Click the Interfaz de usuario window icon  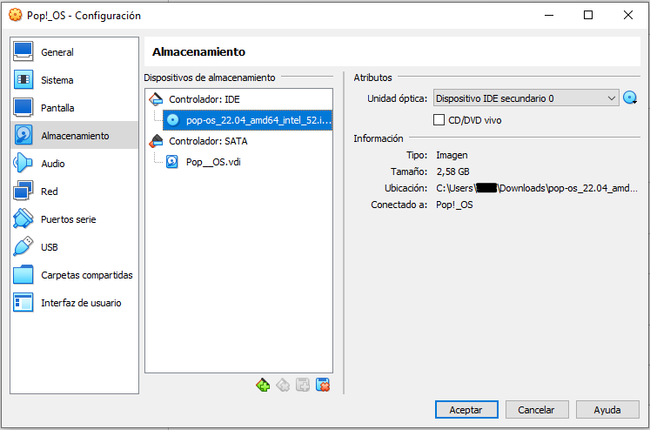23,302
